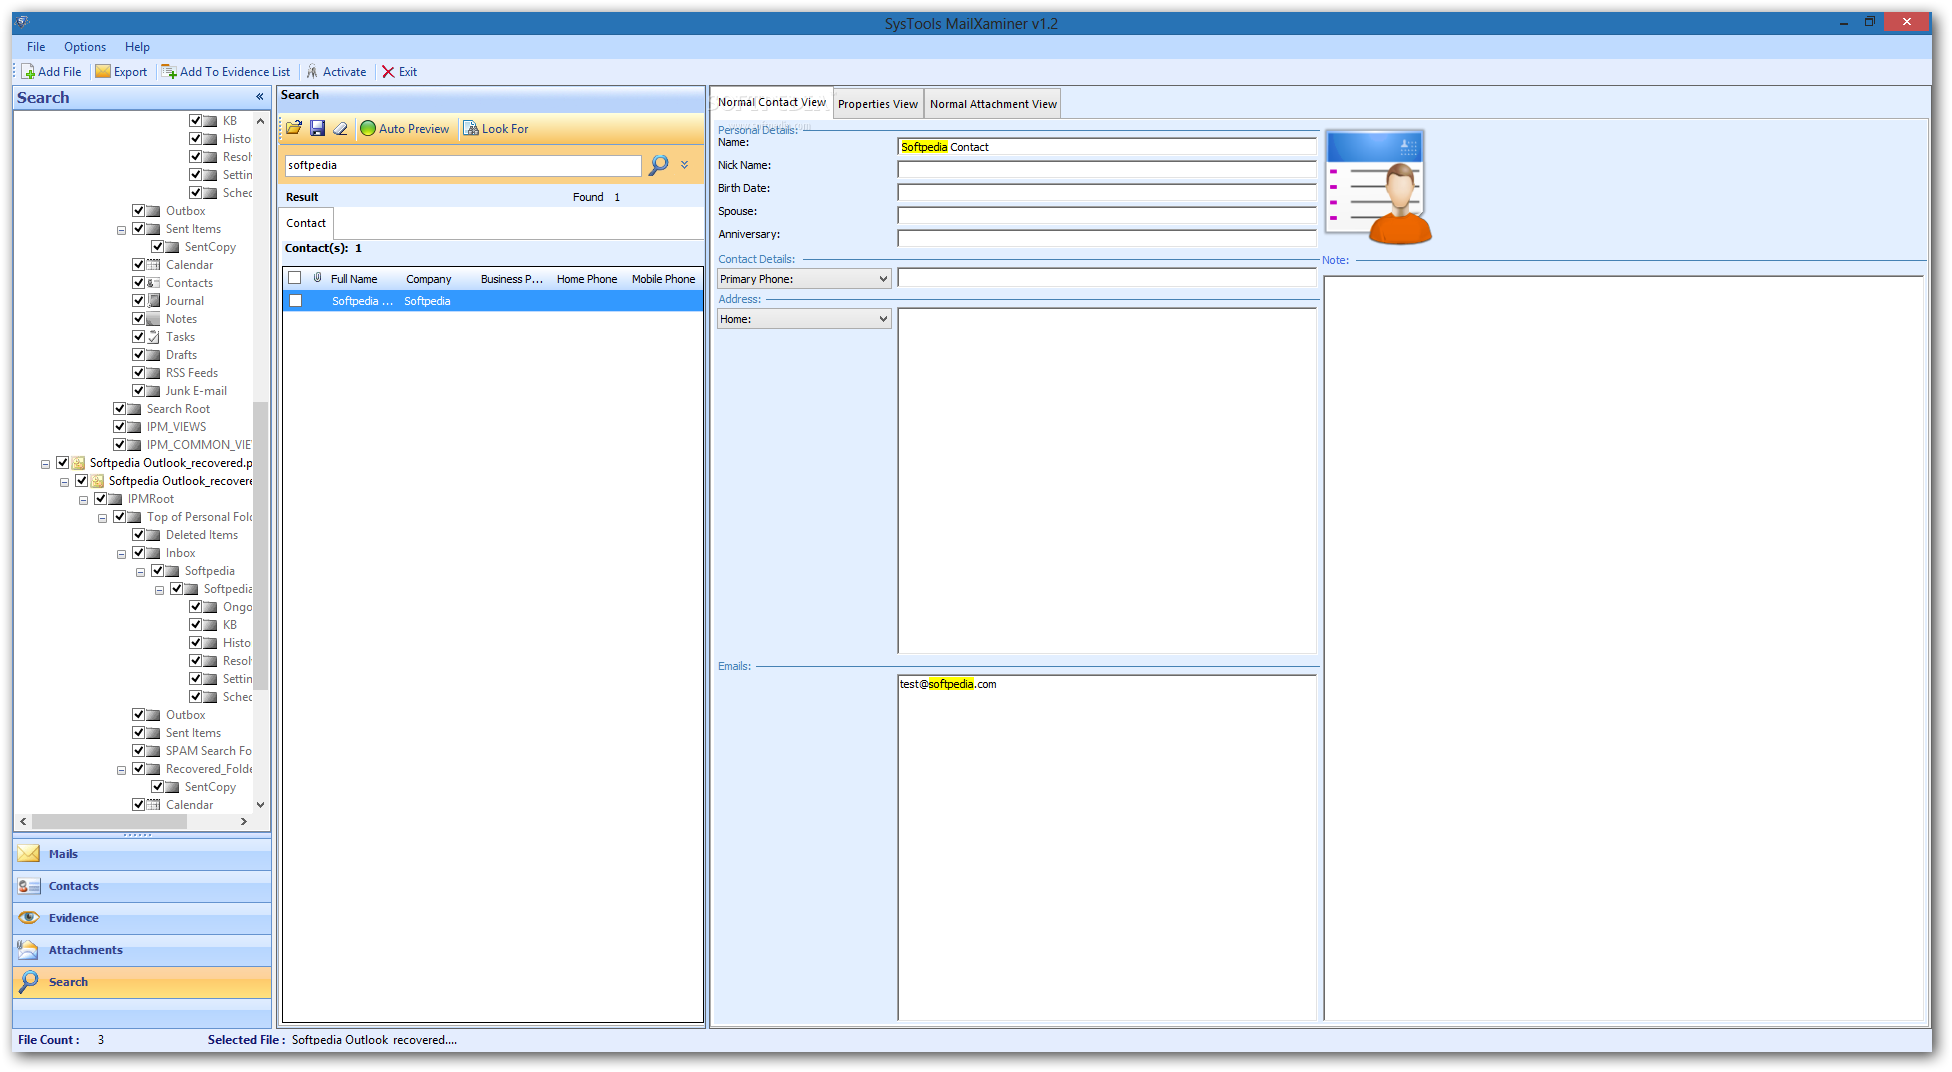The height and width of the screenshot is (1072, 1952).
Task: Collapse the Inbox tree node
Action: coord(121,554)
